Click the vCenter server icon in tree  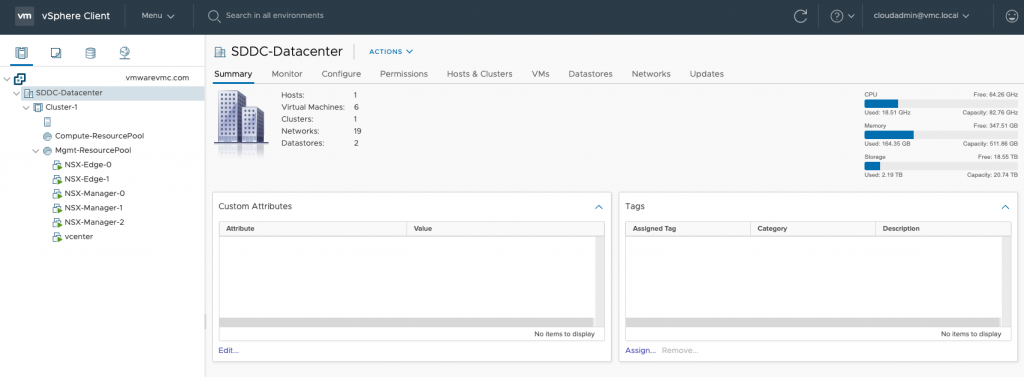(x=20, y=78)
